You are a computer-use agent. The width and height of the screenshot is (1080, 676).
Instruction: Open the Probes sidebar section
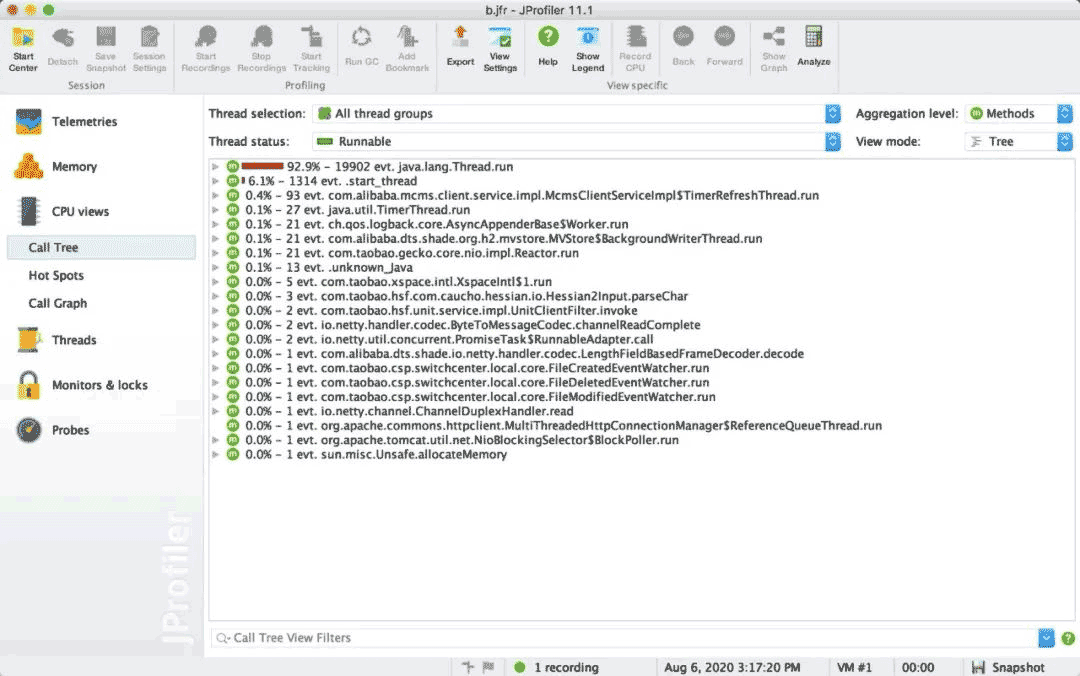pyautogui.click(x=70, y=430)
